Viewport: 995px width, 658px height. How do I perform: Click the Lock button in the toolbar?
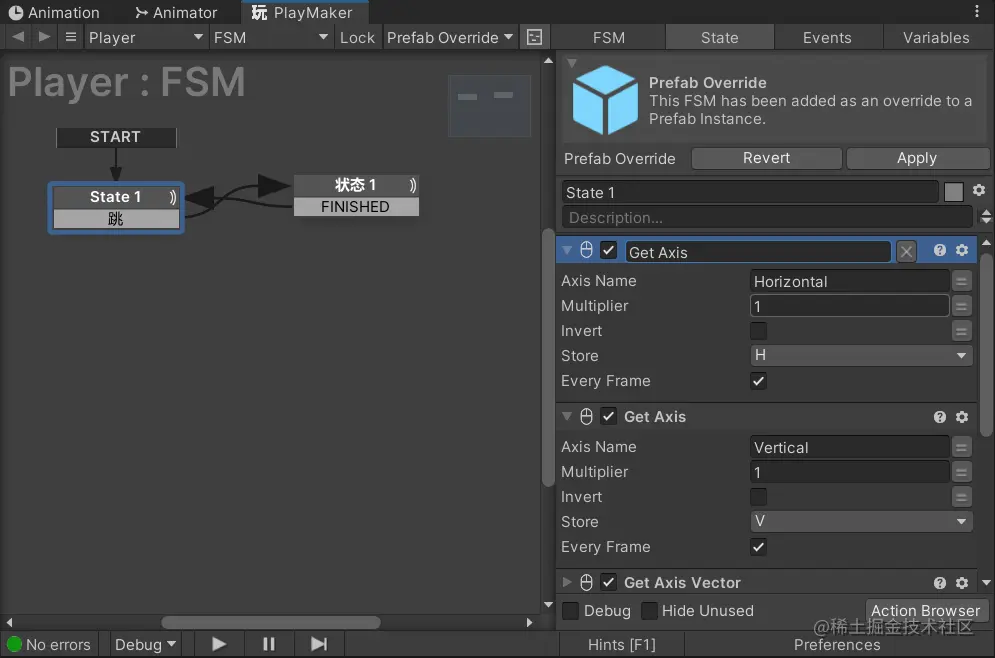click(x=357, y=37)
